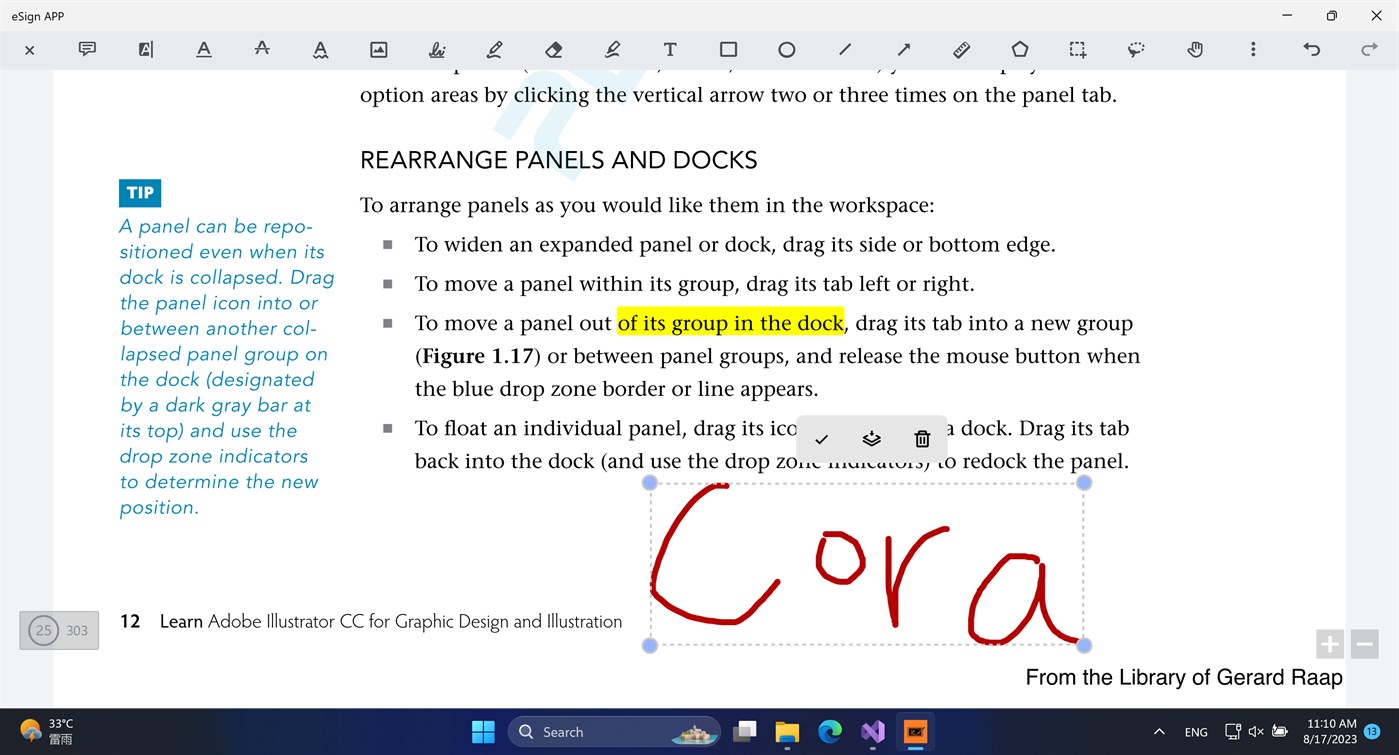
Task: Open the weather widget showing 33°C
Action: [x=47, y=731]
